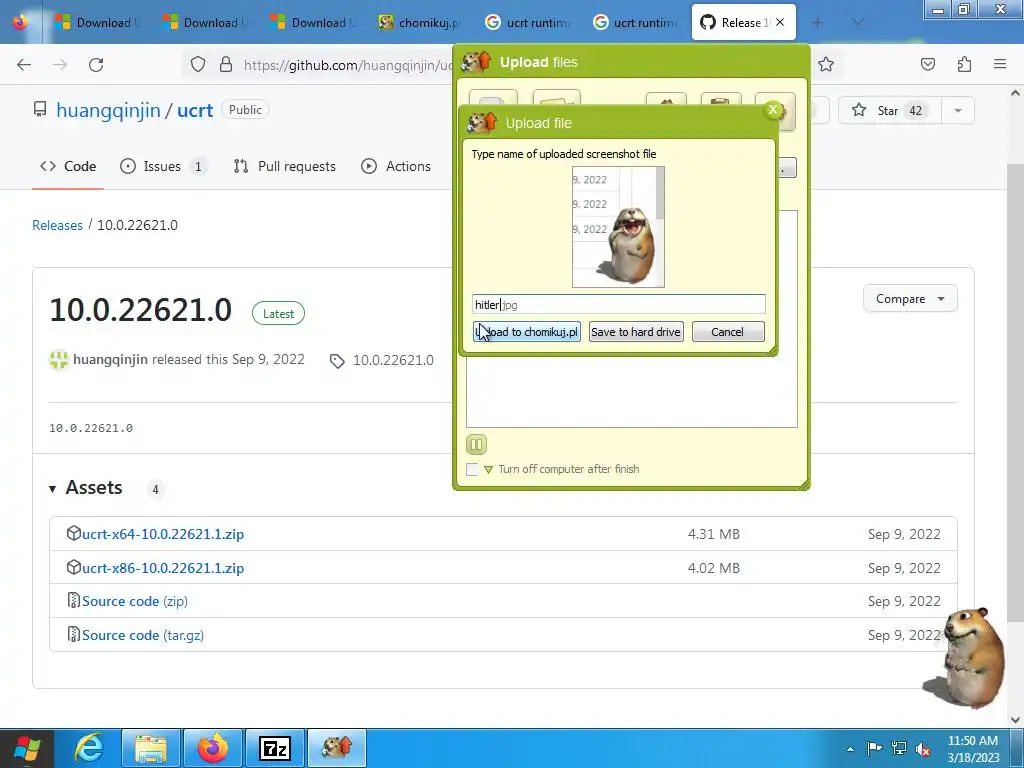The image size is (1024, 768).
Task: Enable Turn off computer after finish
Action: (x=472, y=469)
